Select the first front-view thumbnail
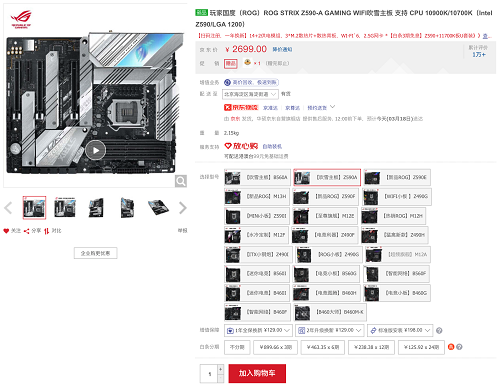This screenshot has height=387, width=500. 34,208
